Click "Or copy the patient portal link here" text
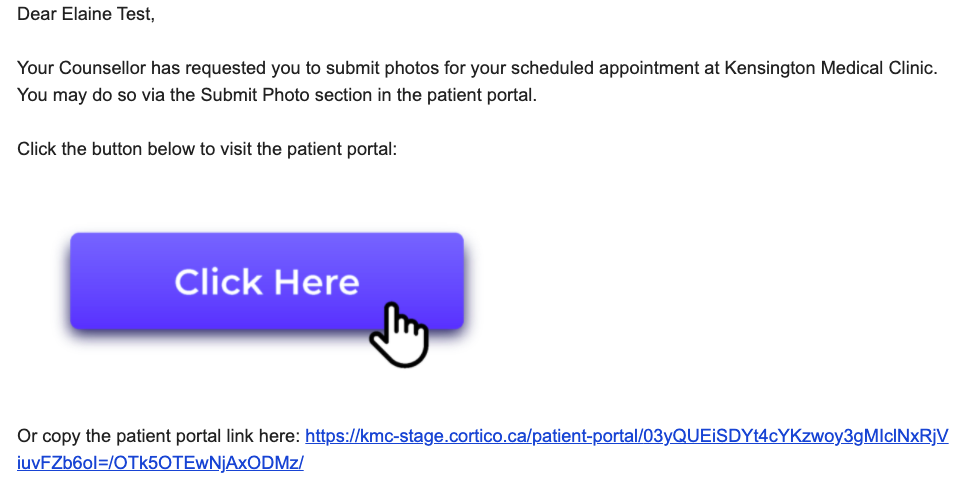This screenshot has width=979, height=485. pyautogui.click(x=158, y=436)
